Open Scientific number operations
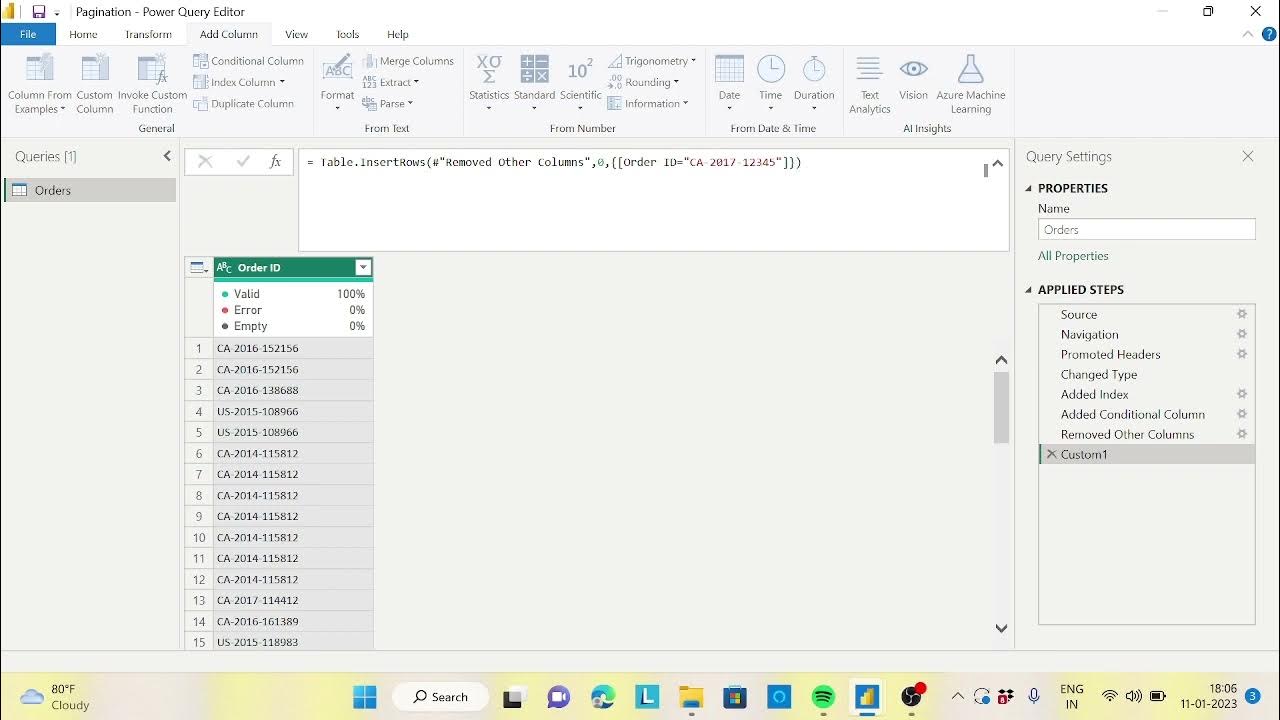This screenshot has height=720, width=1280. click(x=580, y=81)
